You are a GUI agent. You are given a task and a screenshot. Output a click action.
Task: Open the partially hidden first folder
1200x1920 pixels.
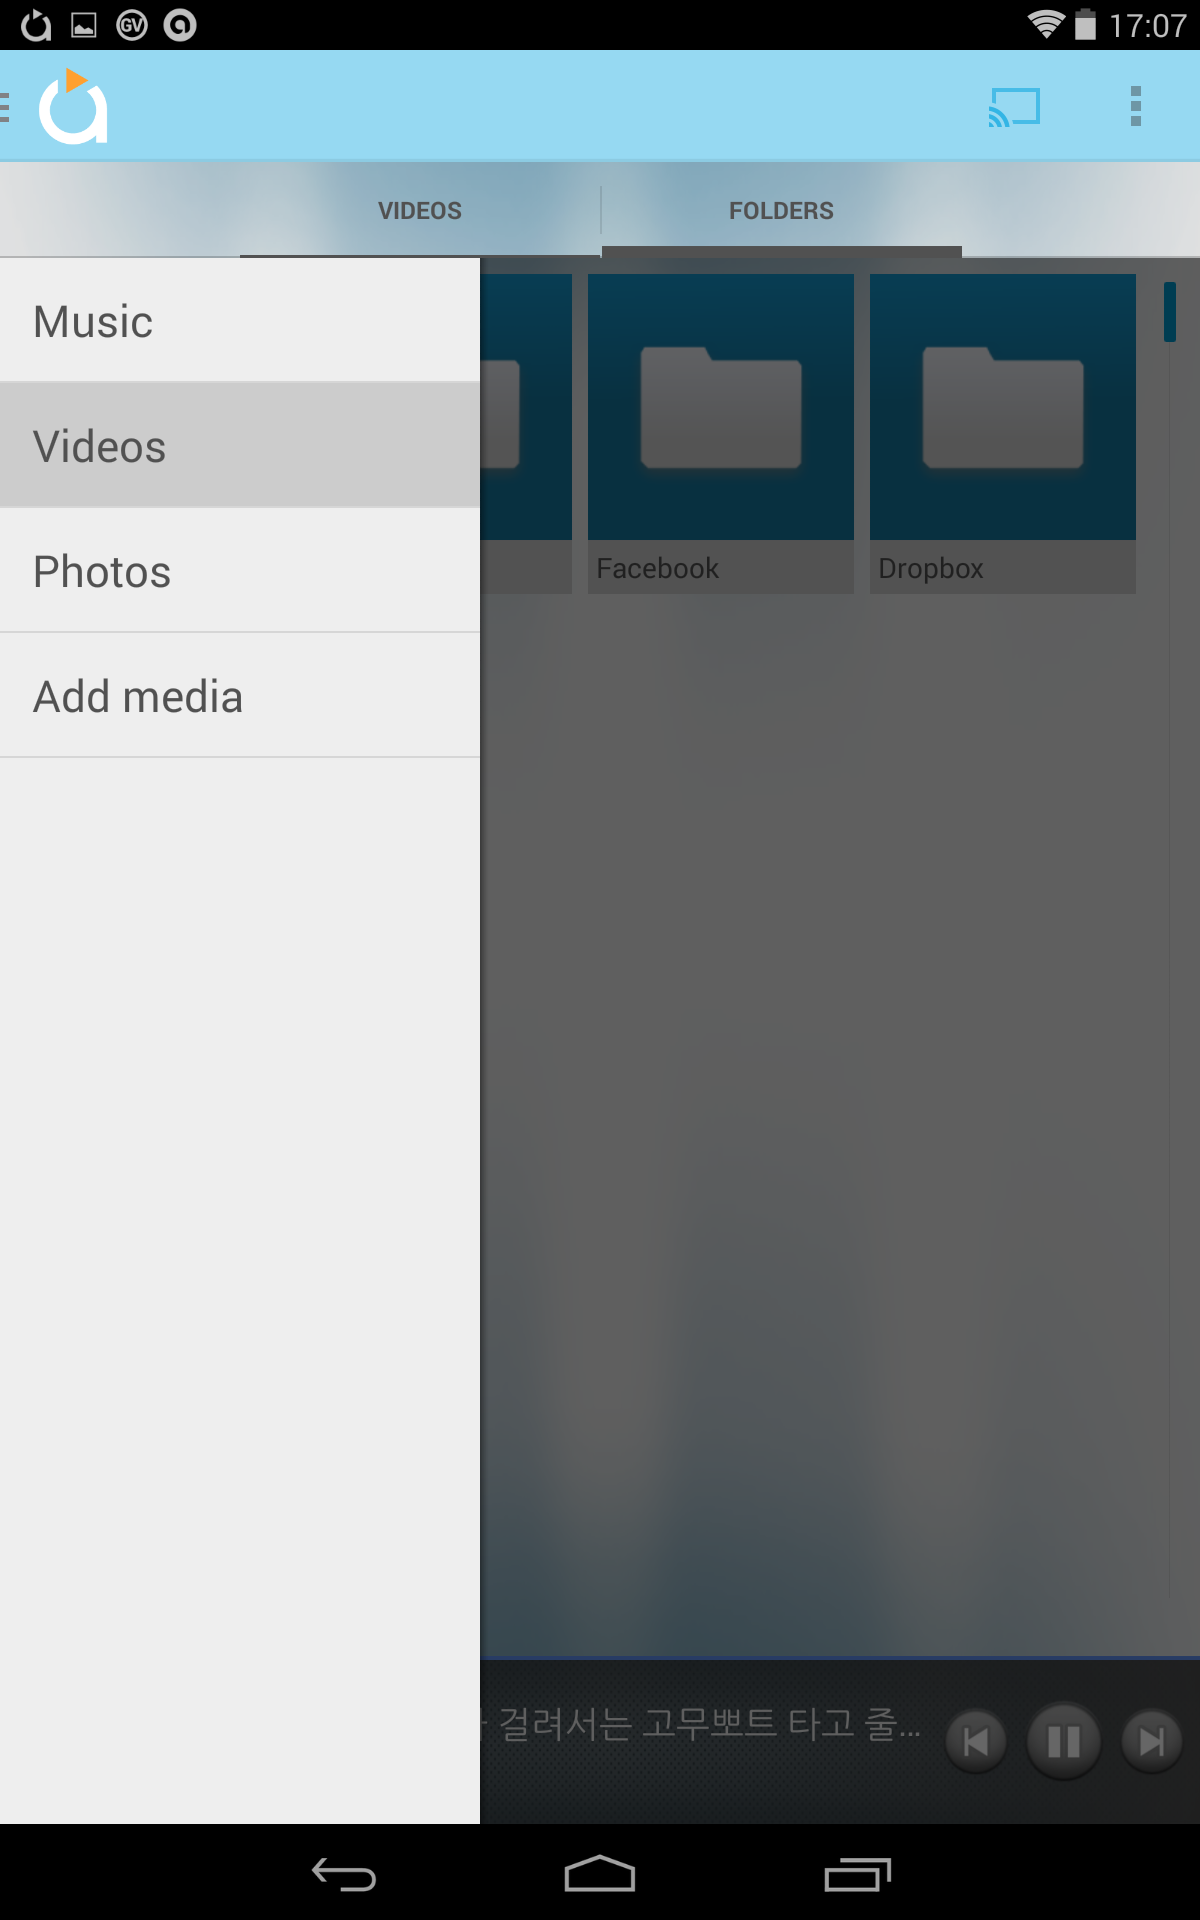point(526,434)
